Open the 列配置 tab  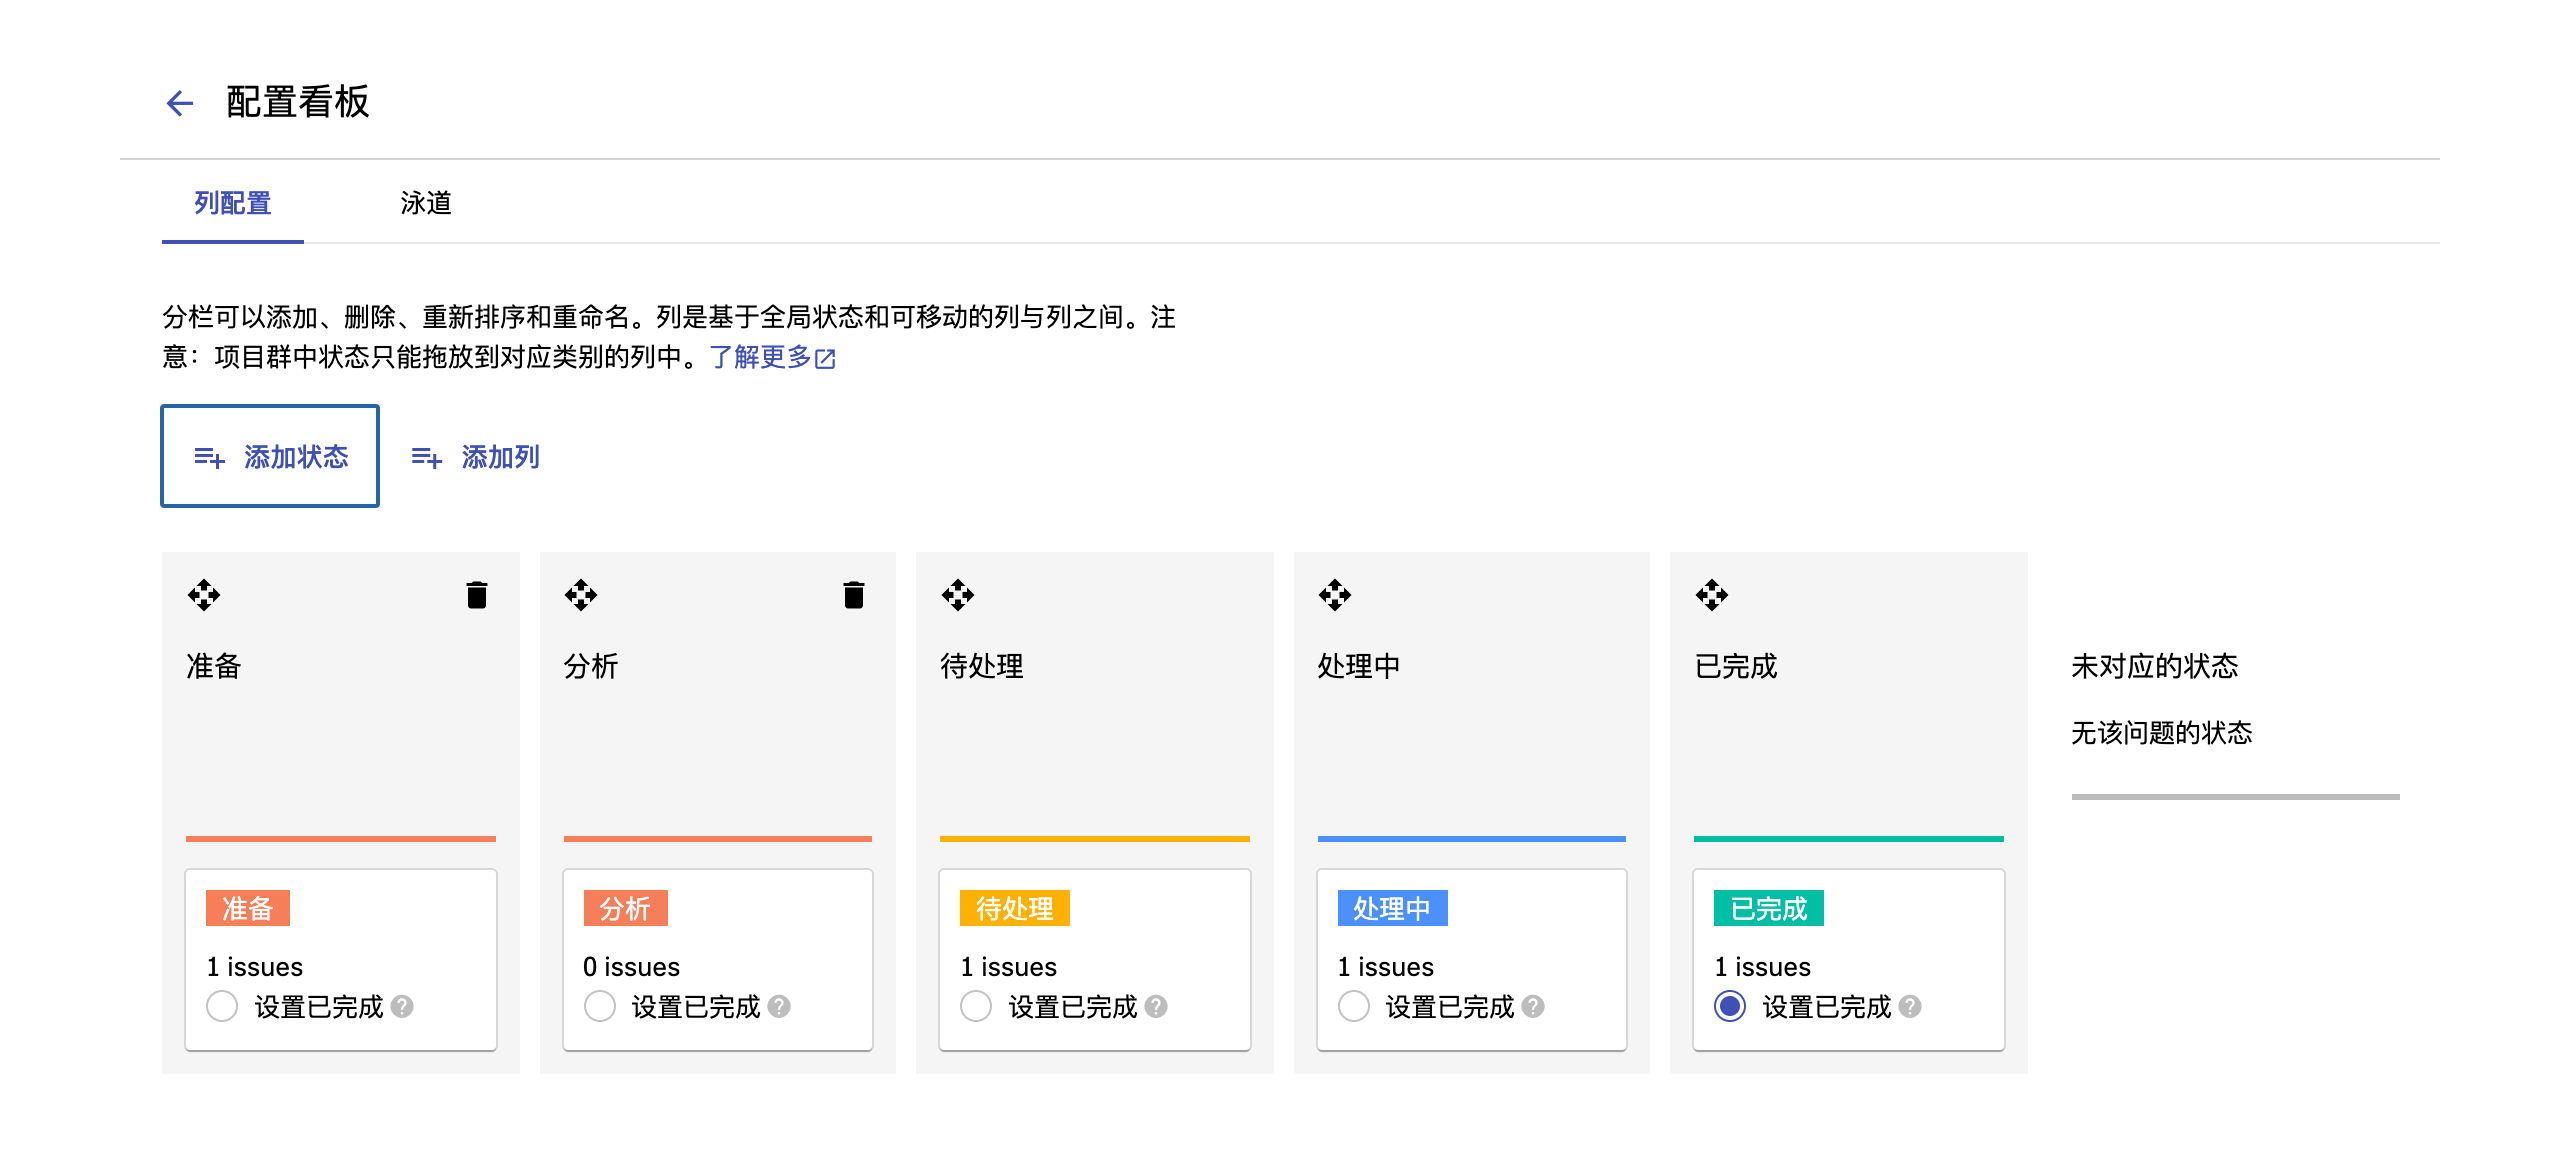pyautogui.click(x=233, y=203)
